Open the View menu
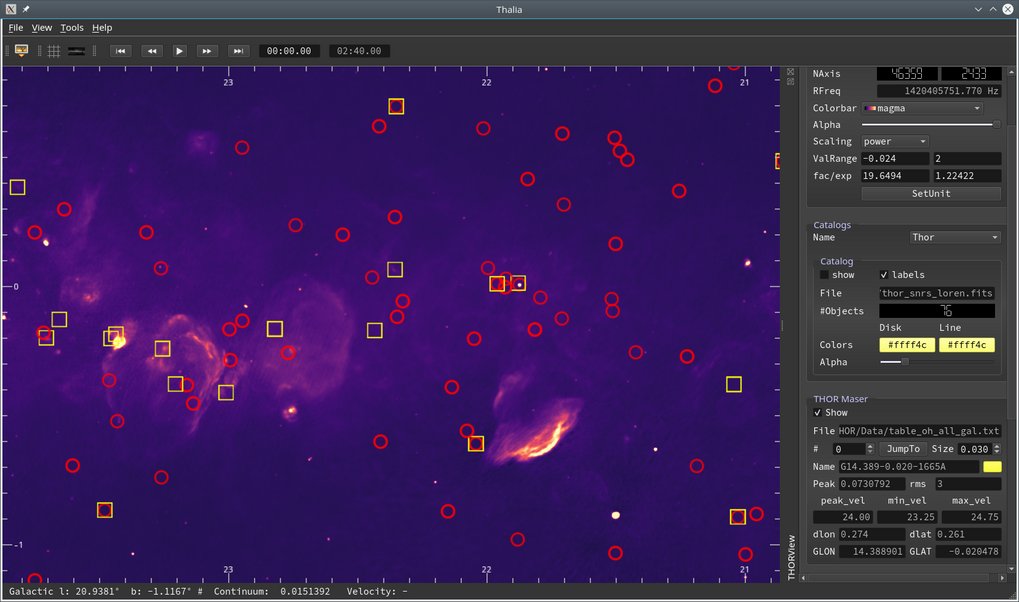The image size is (1019, 602). click(x=42, y=28)
